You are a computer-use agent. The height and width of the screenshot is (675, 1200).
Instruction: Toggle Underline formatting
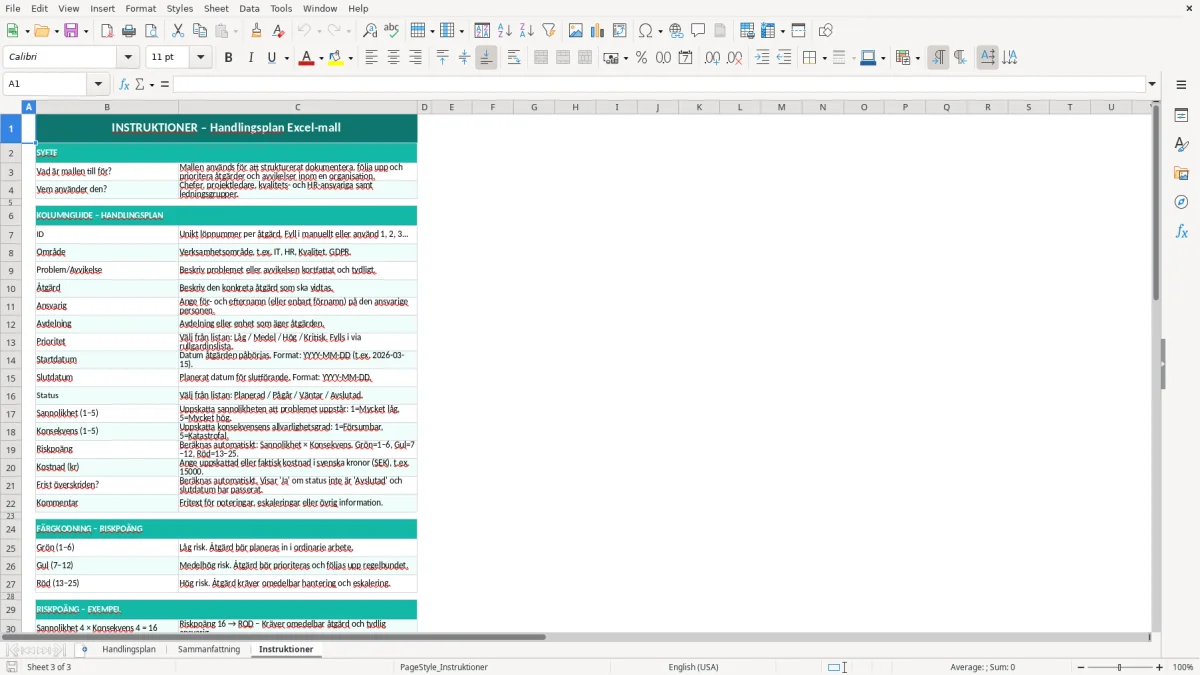pyautogui.click(x=271, y=58)
